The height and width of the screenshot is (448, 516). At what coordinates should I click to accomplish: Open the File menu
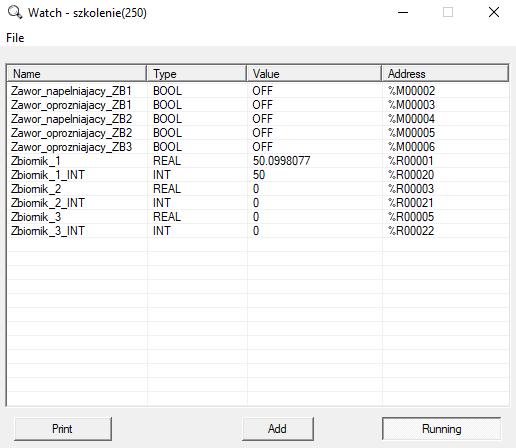[x=15, y=38]
